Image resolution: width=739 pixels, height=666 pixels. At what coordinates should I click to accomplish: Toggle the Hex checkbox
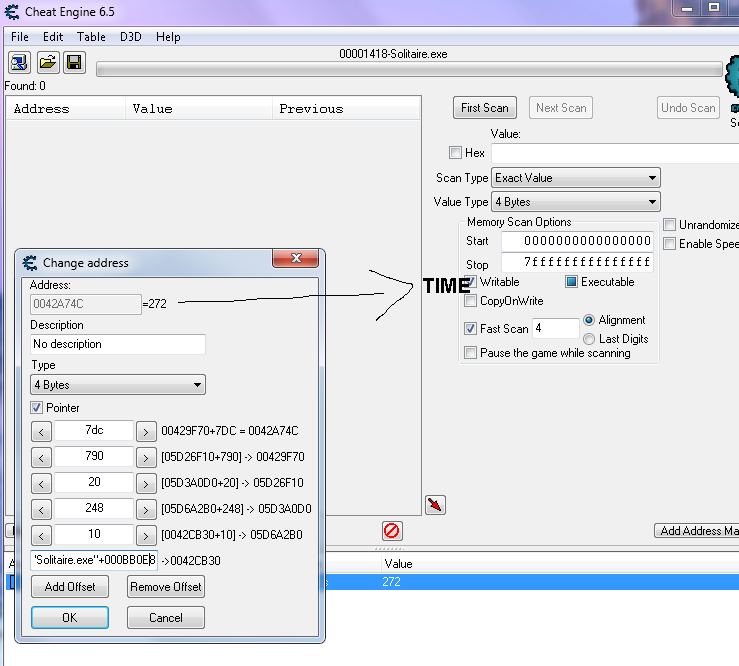point(456,153)
